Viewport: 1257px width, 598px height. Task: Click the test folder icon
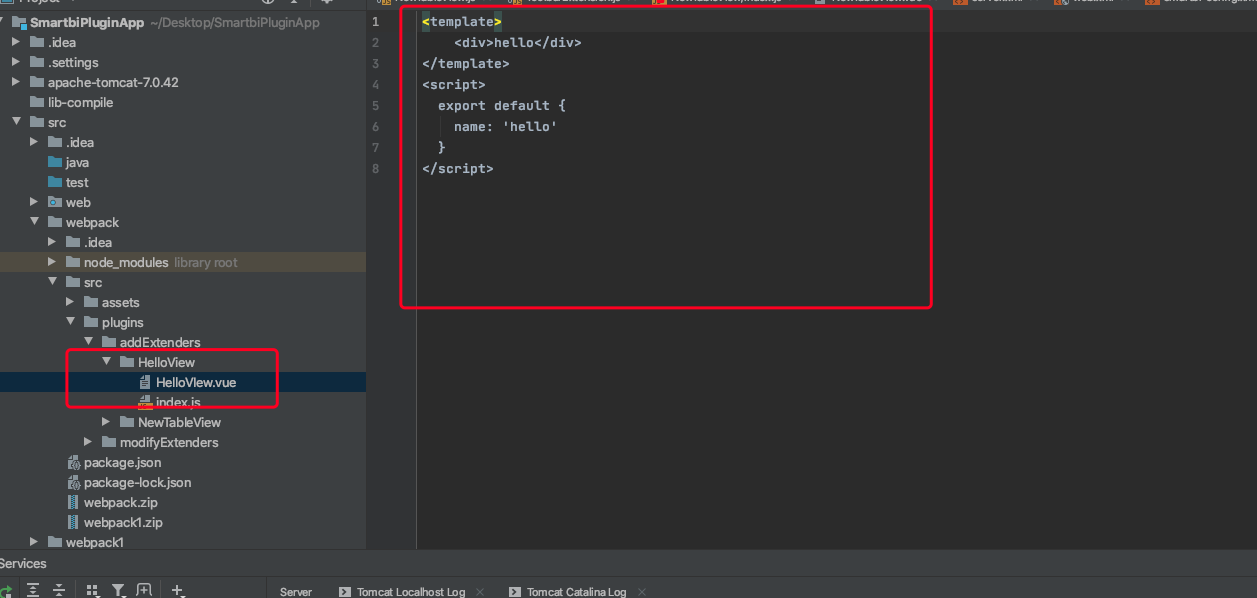tap(55, 182)
